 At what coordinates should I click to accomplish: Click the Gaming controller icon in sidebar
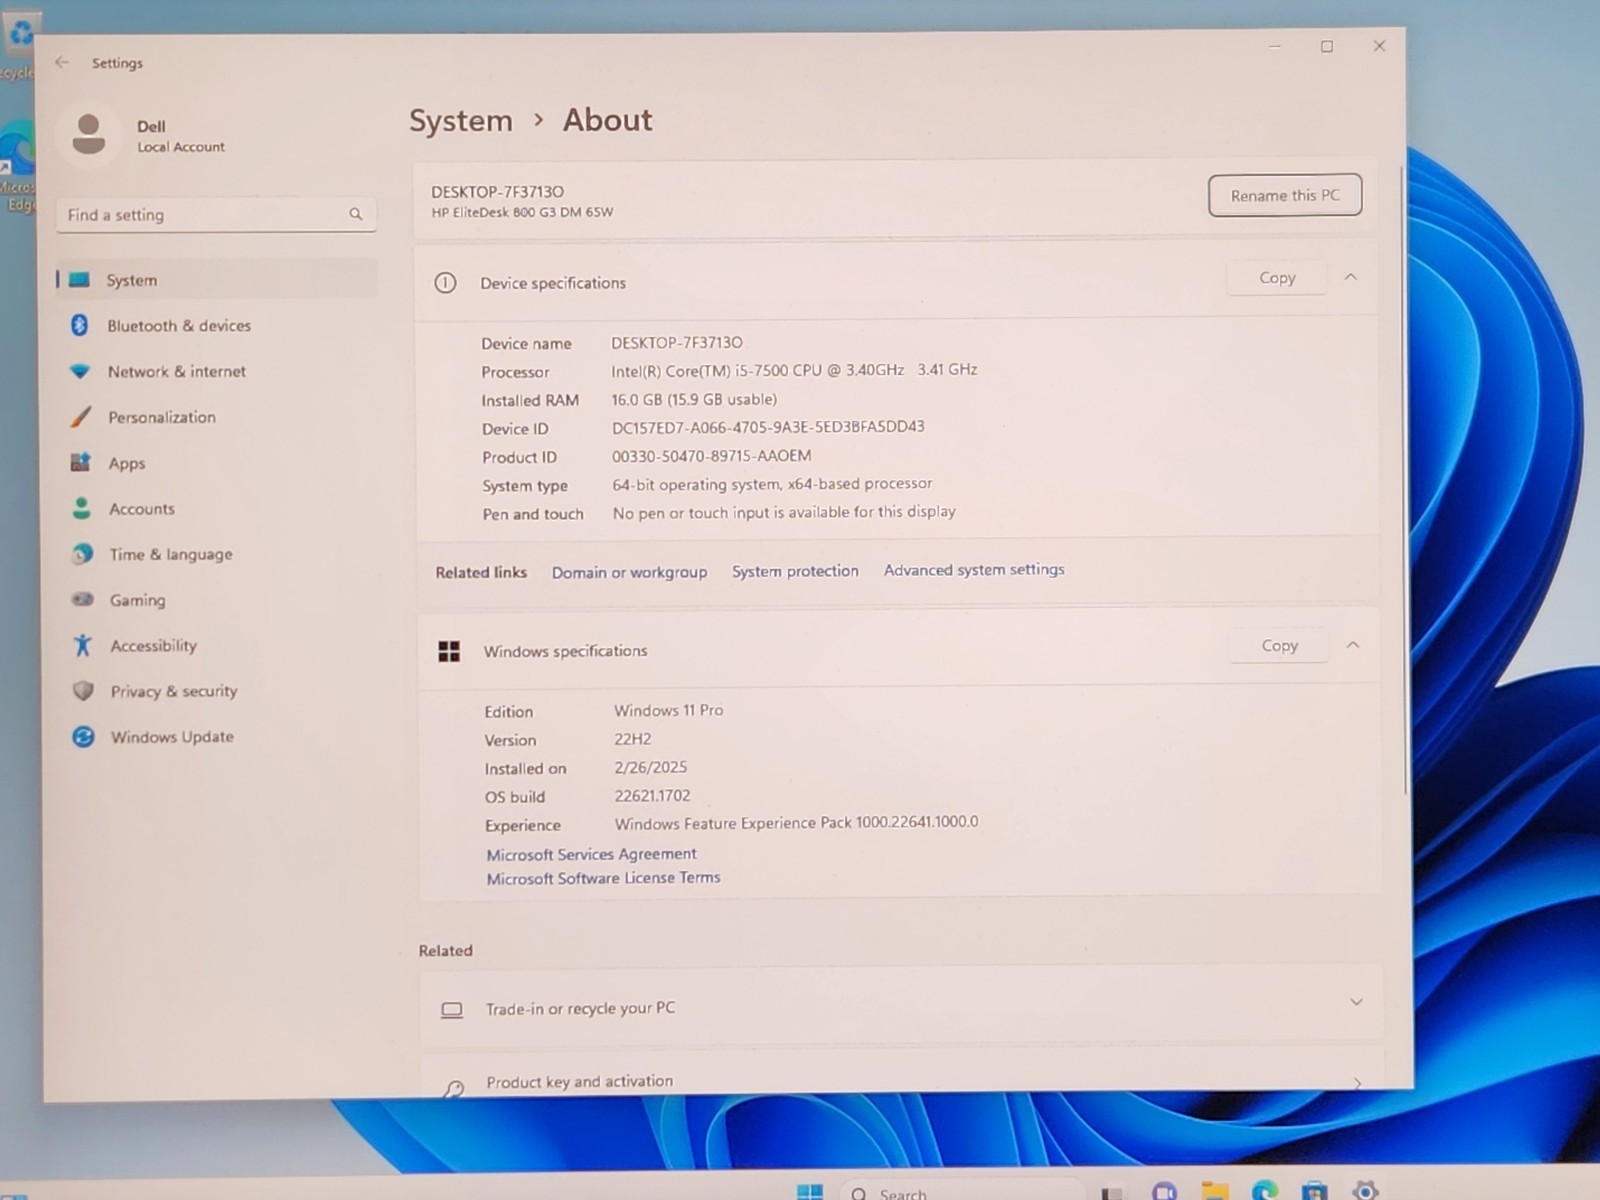[82, 600]
